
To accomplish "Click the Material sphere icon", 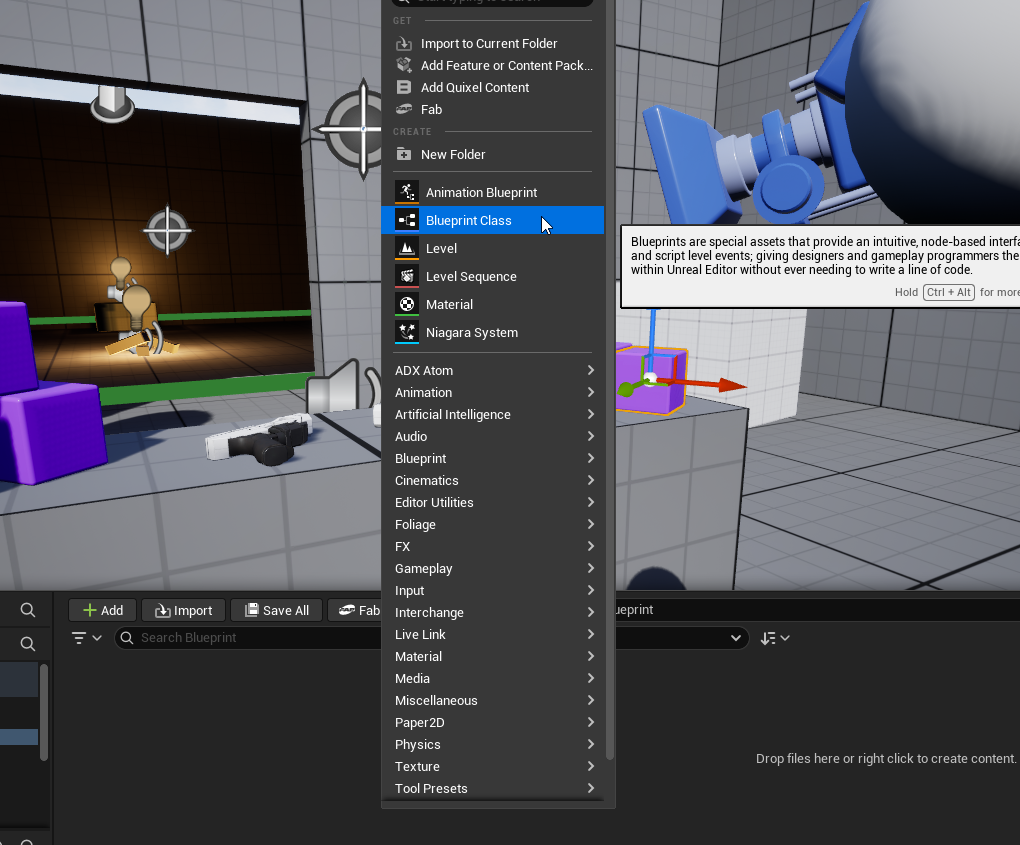I will pyautogui.click(x=407, y=304).
